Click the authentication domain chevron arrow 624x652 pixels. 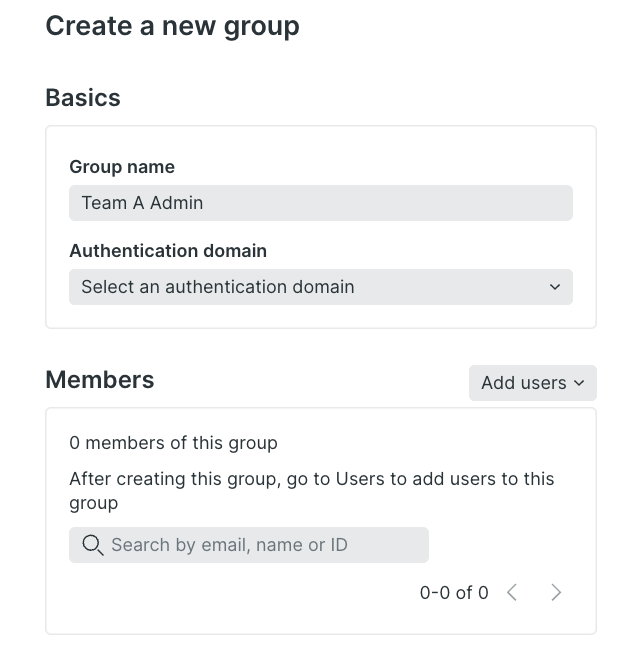(555, 287)
